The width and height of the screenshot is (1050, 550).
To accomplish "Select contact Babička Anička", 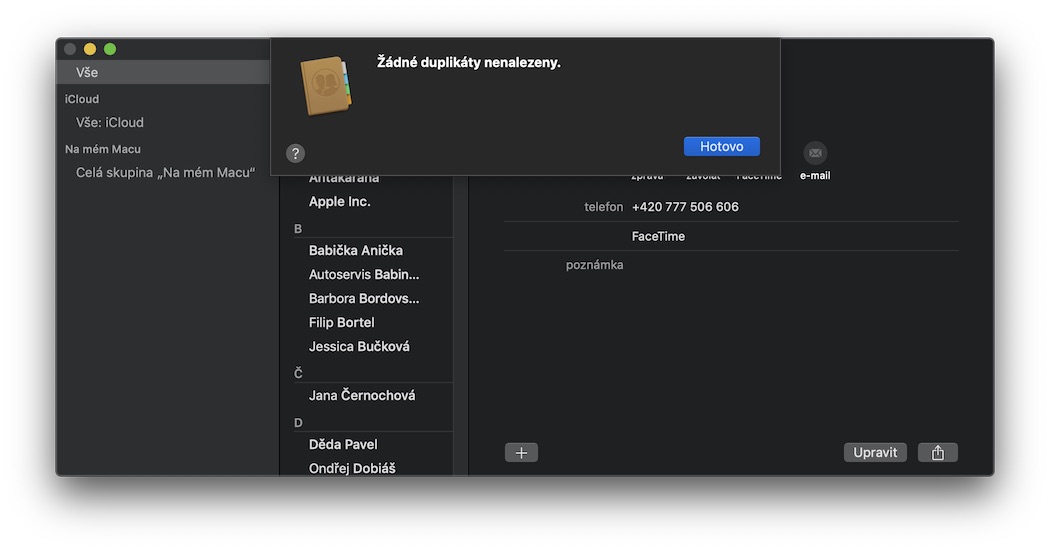I will [356, 251].
